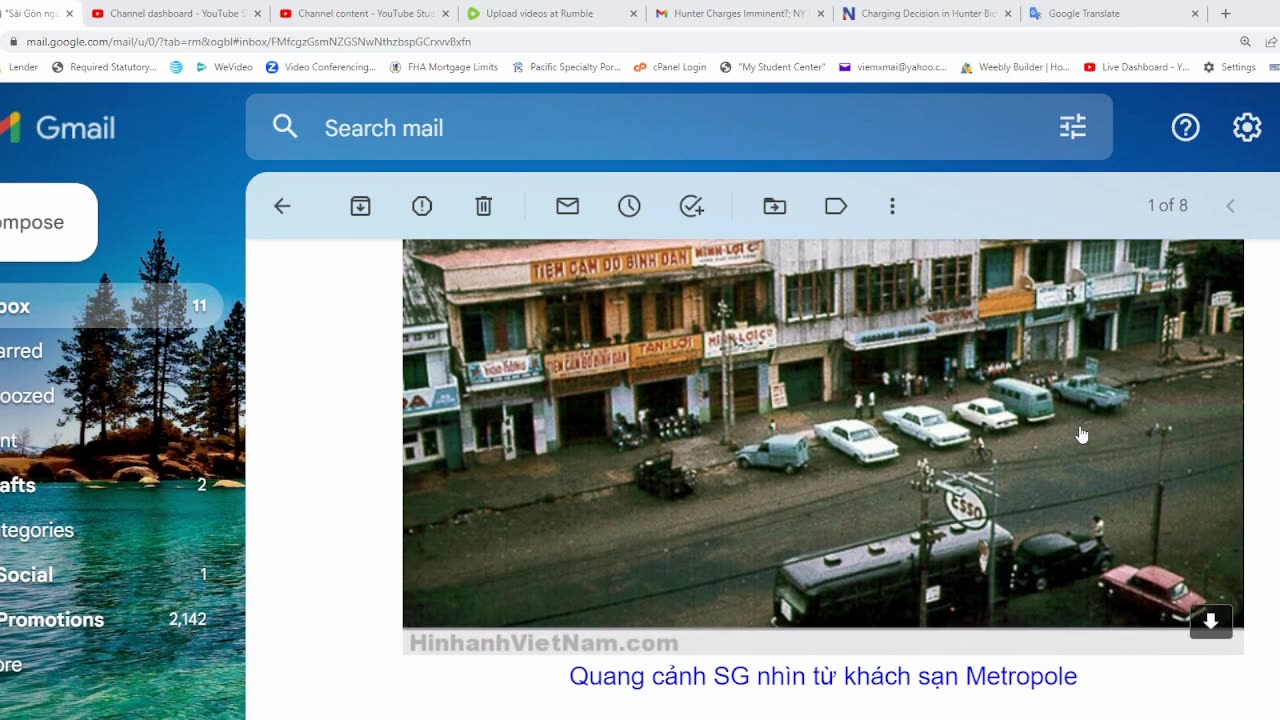Zoom page with magnifier icon in address bar
This screenshot has width=1280, height=720.
tap(1245, 42)
